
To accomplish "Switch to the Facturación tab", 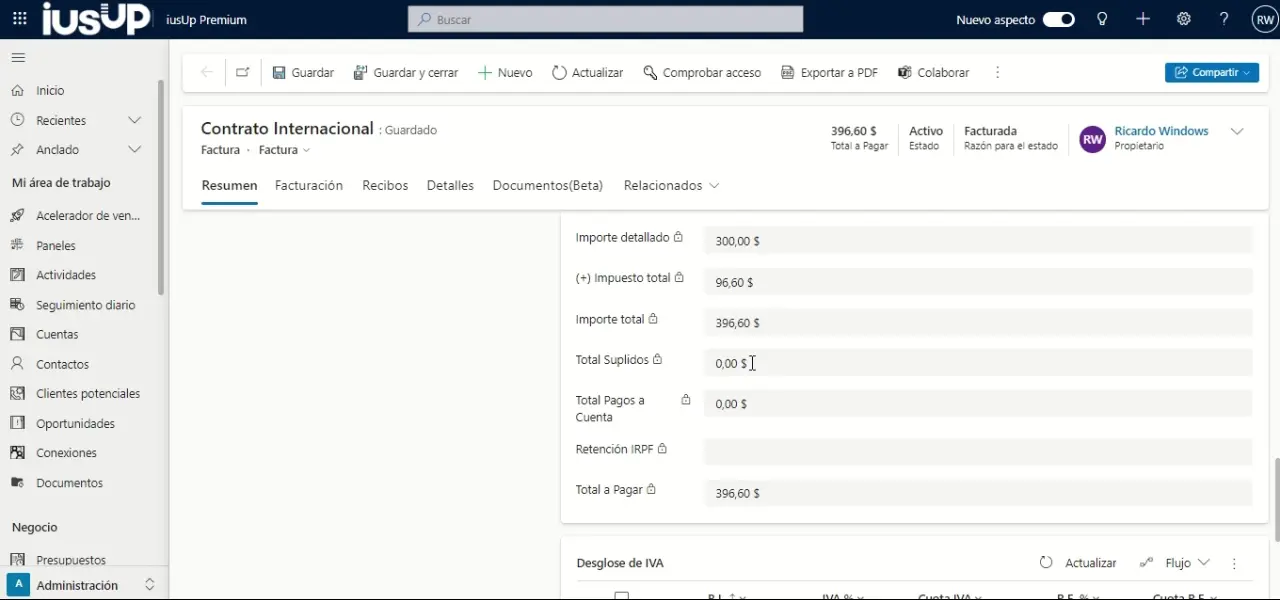I will click(x=309, y=186).
